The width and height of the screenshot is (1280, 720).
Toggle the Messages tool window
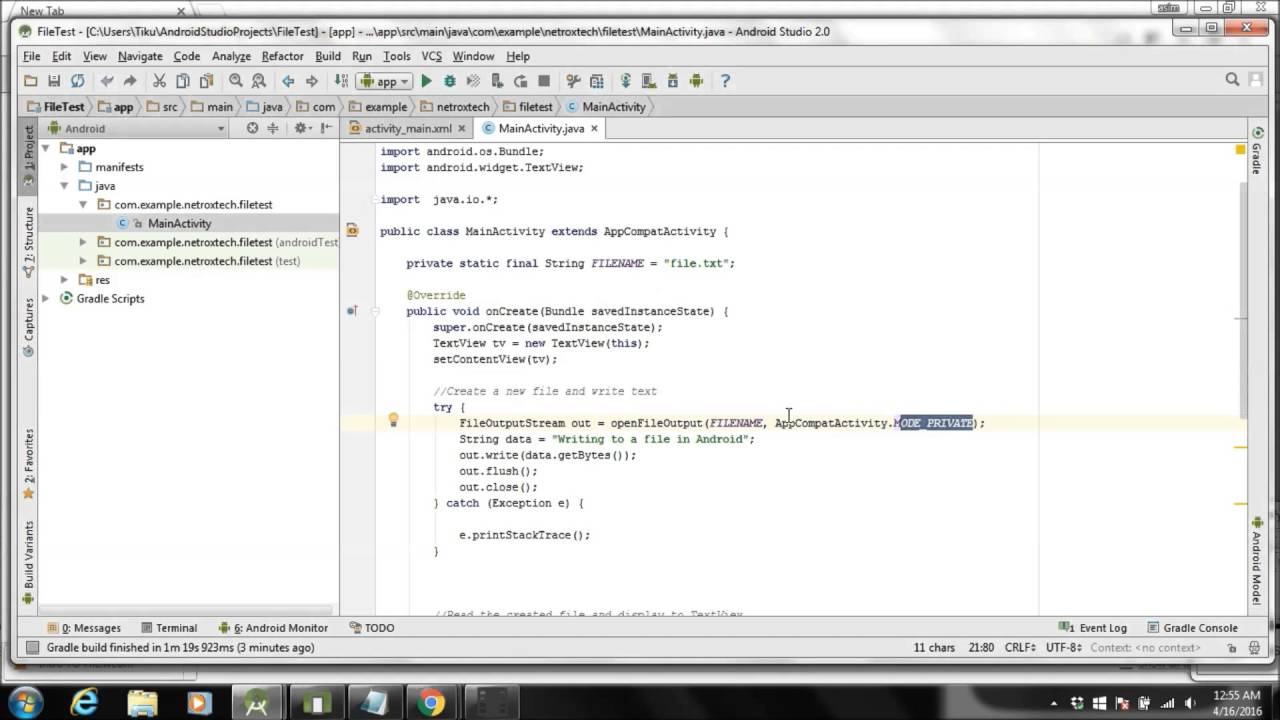pyautogui.click(x=83, y=628)
